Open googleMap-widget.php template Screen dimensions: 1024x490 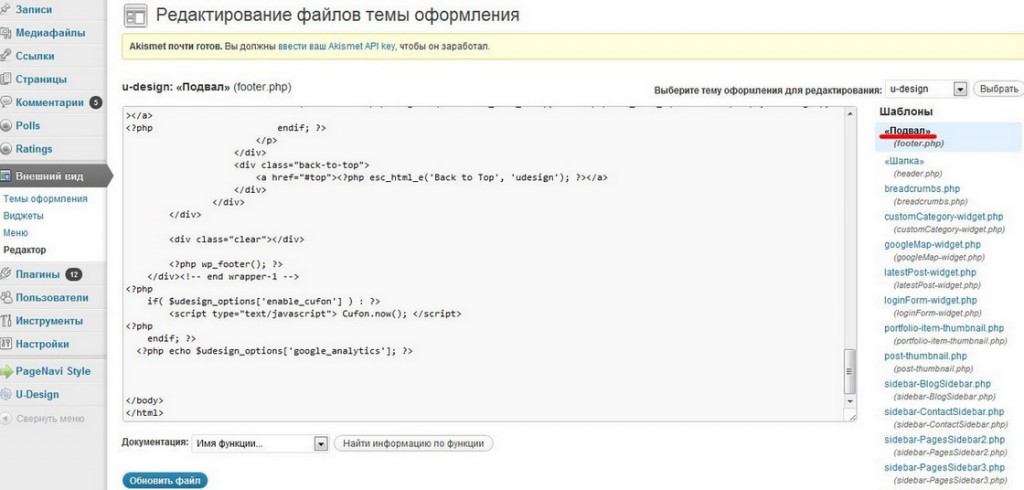click(x=933, y=244)
